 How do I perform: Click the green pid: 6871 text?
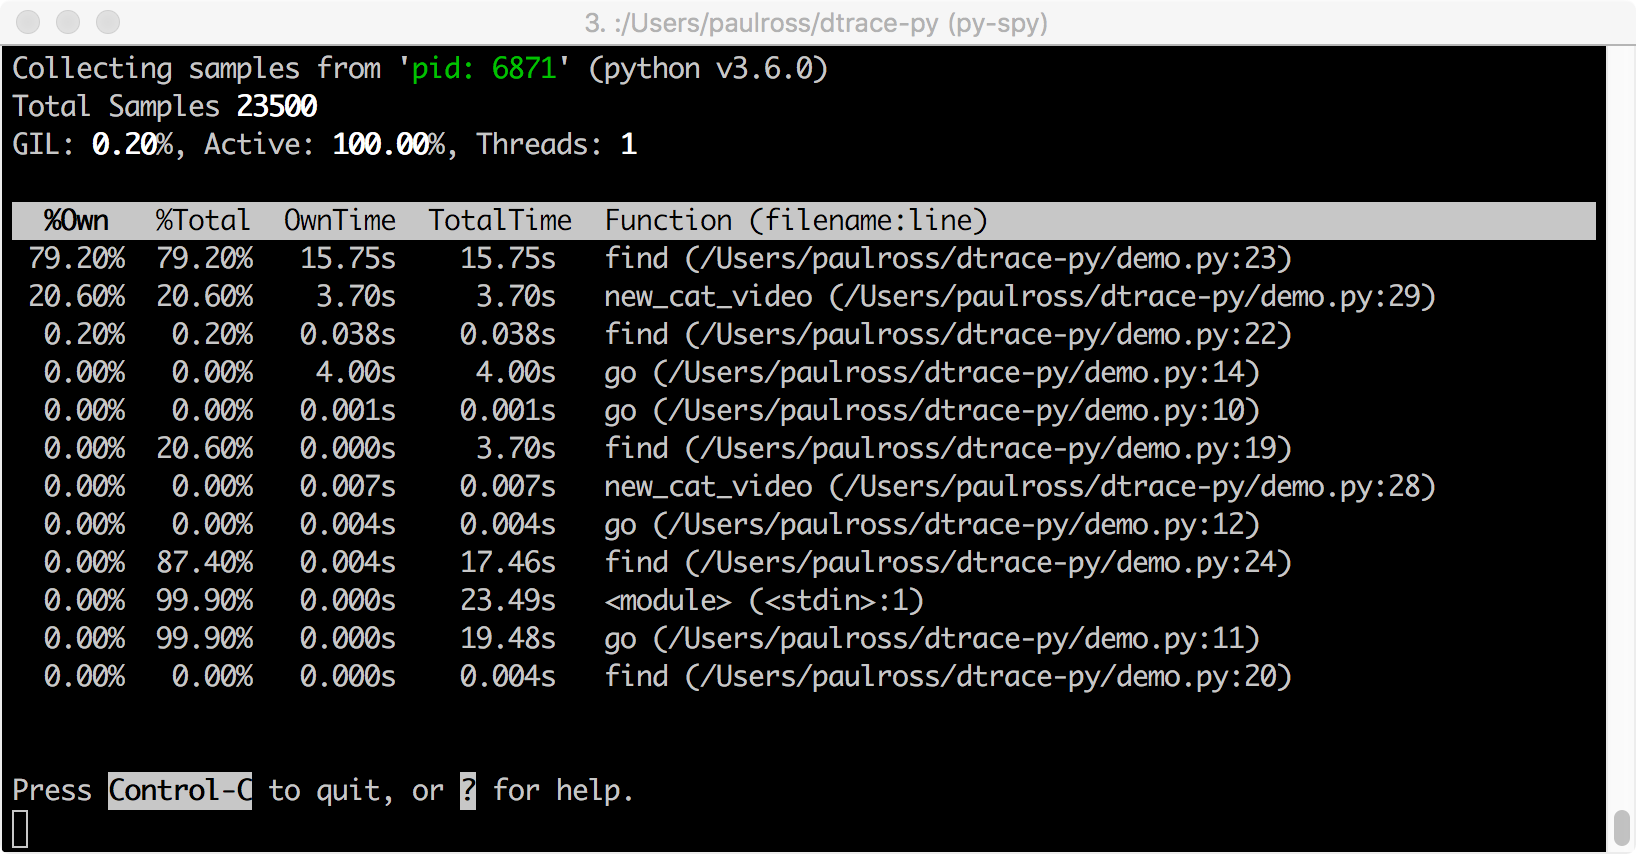pyautogui.click(x=484, y=68)
